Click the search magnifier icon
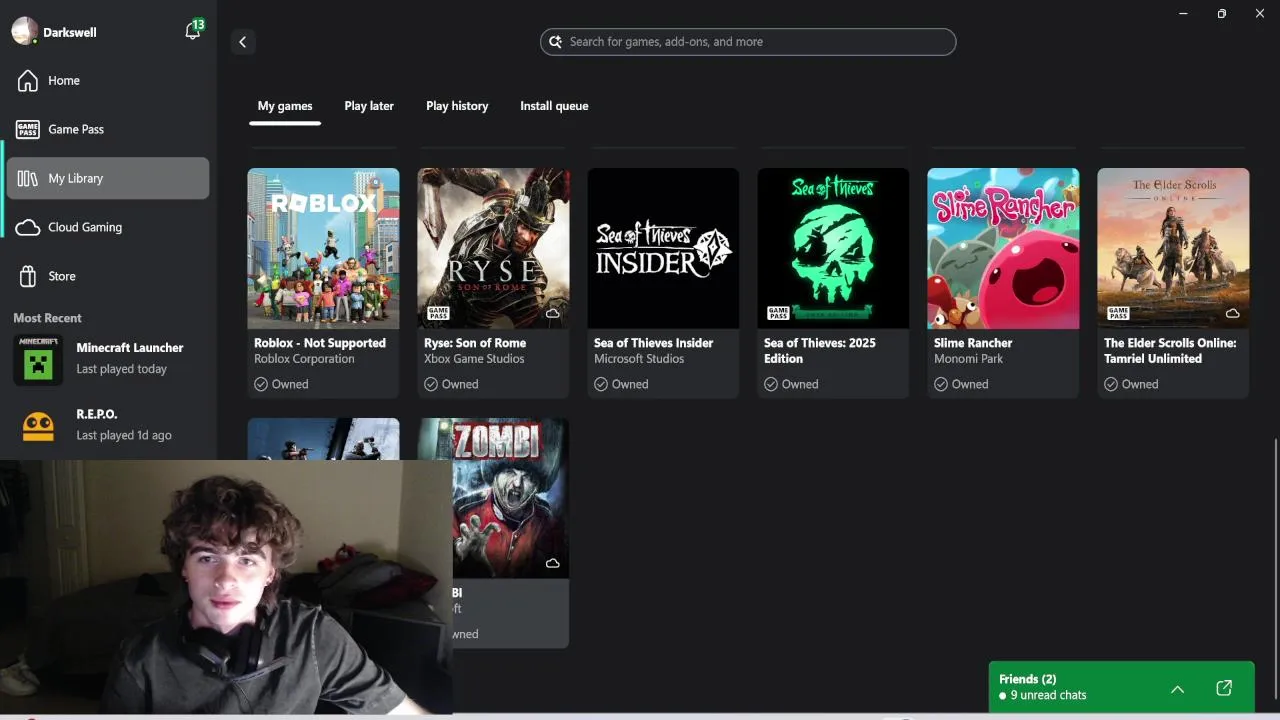1280x720 pixels. [556, 42]
